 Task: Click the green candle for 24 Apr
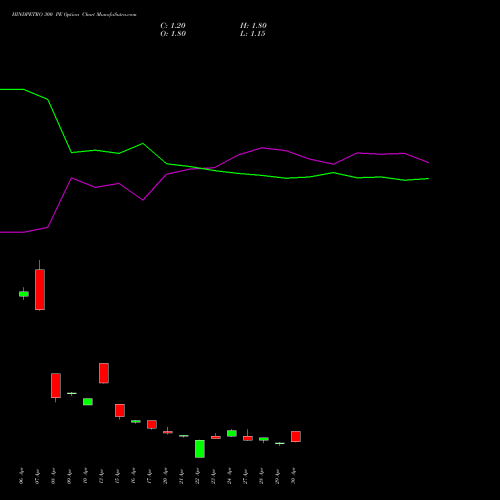[x=232, y=433]
